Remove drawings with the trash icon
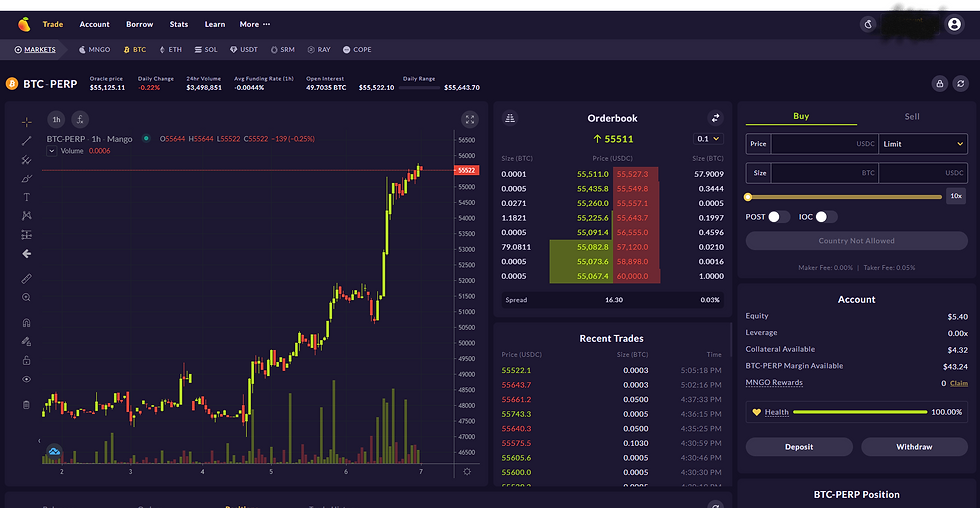 coord(26,405)
